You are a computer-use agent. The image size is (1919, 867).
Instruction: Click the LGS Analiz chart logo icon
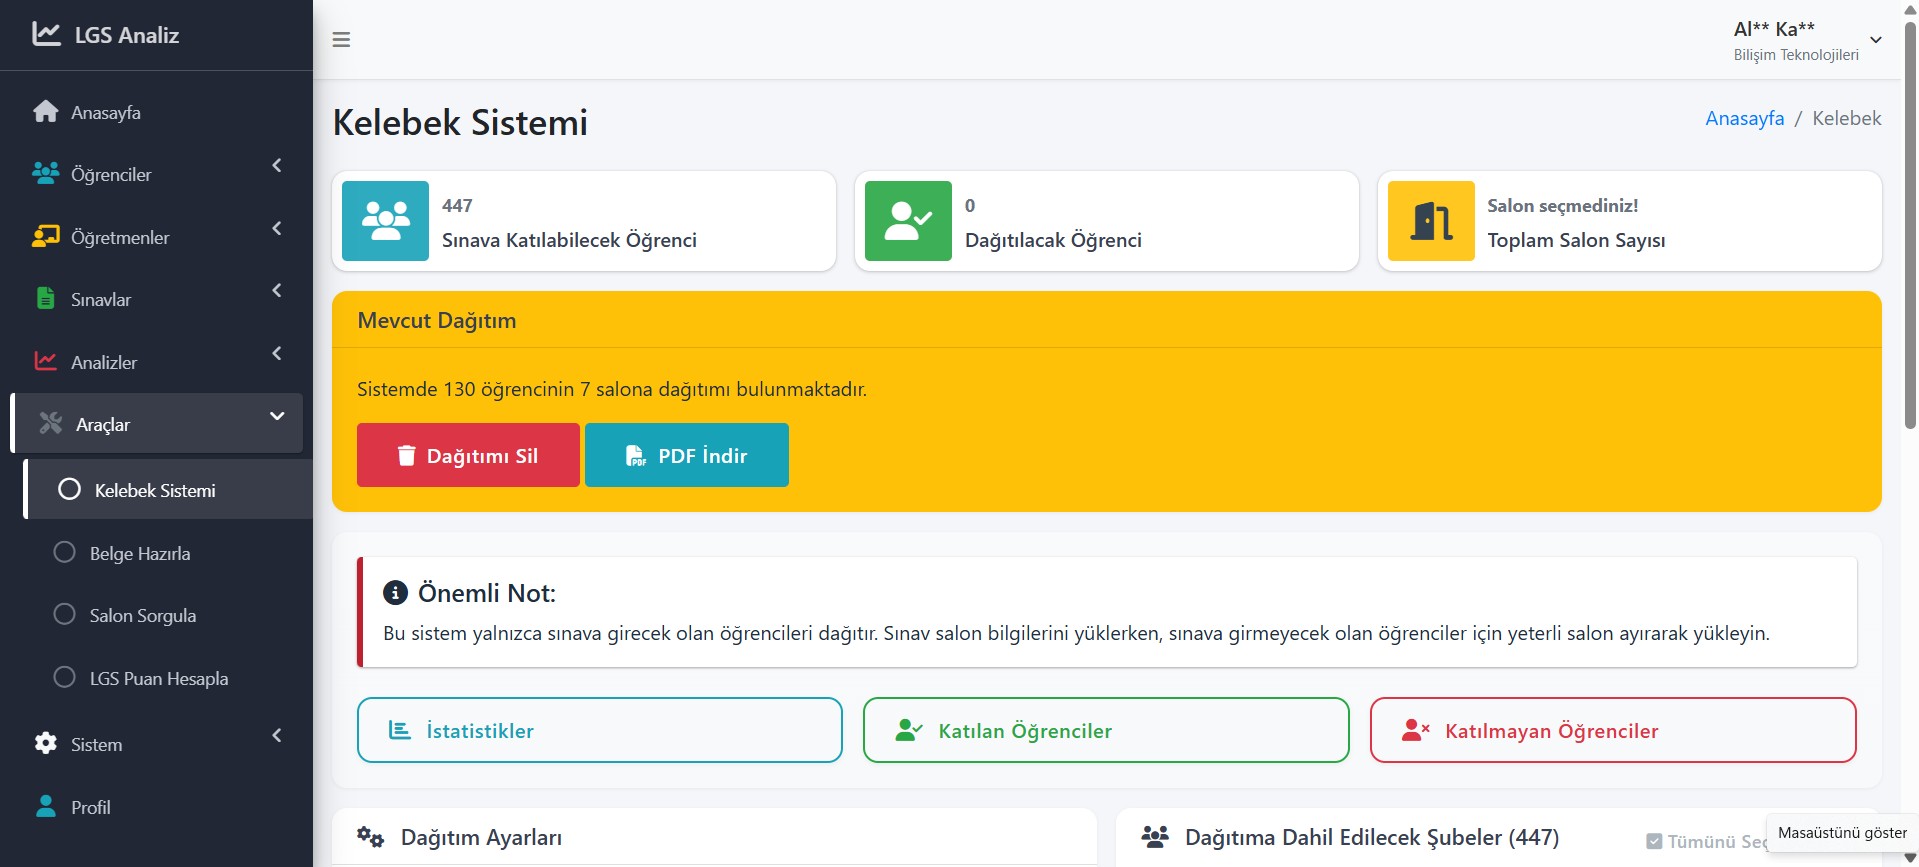(46, 34)
